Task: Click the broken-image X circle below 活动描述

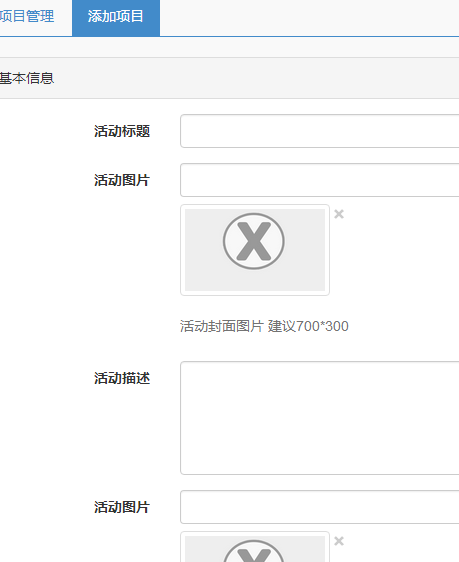Action: pos(254,551)
